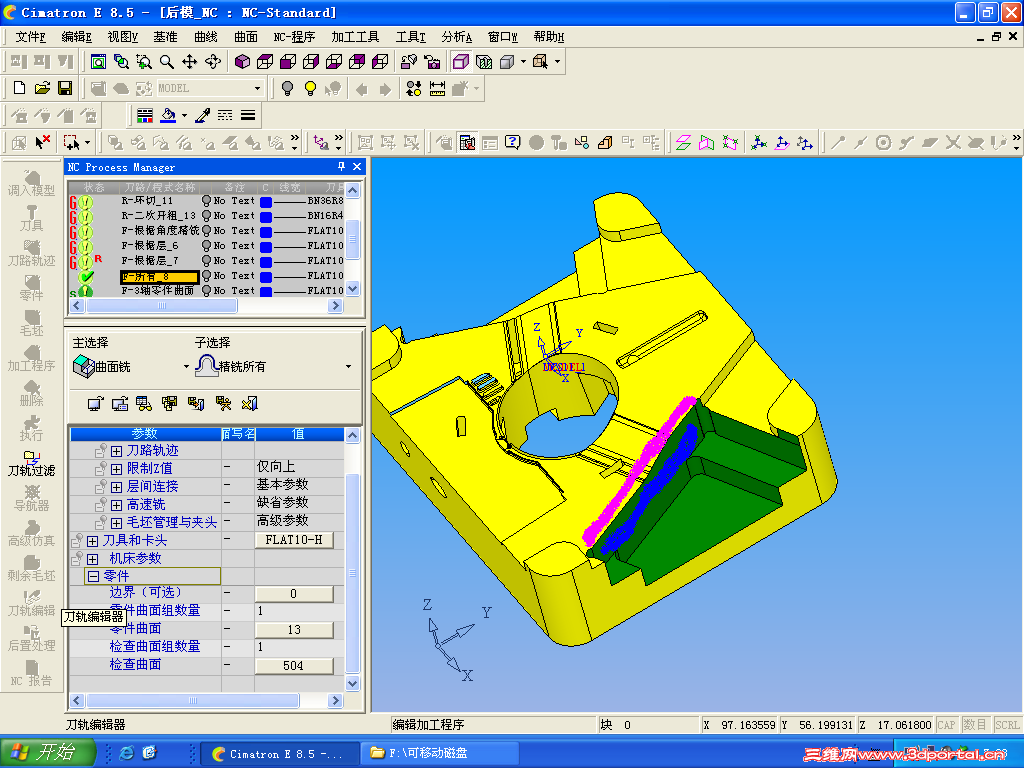Screen dimensions: 1024x768
Task: Click the 零件曲面 value button 13
Action: 294,630
